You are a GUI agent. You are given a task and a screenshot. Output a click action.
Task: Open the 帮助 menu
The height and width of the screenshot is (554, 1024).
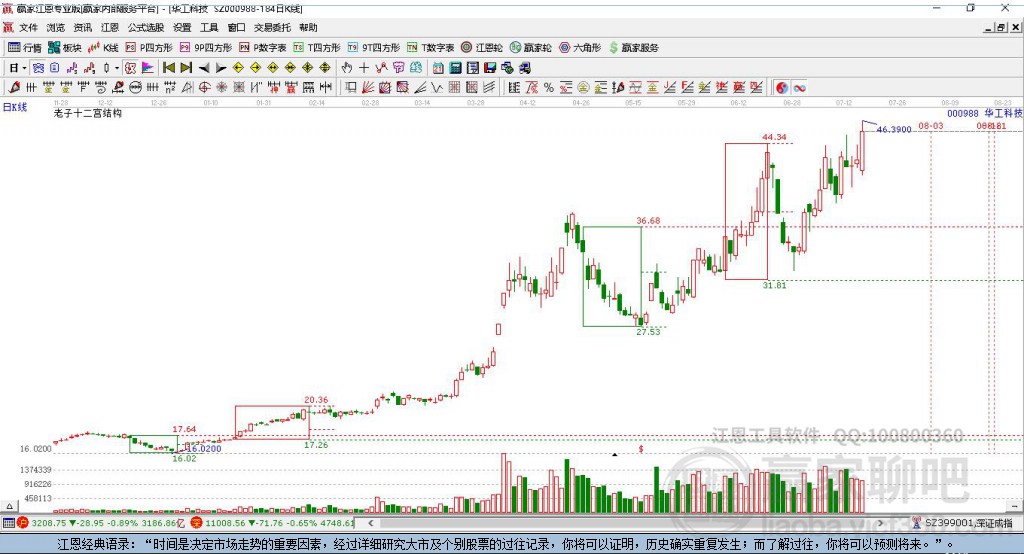coord(308,27)
